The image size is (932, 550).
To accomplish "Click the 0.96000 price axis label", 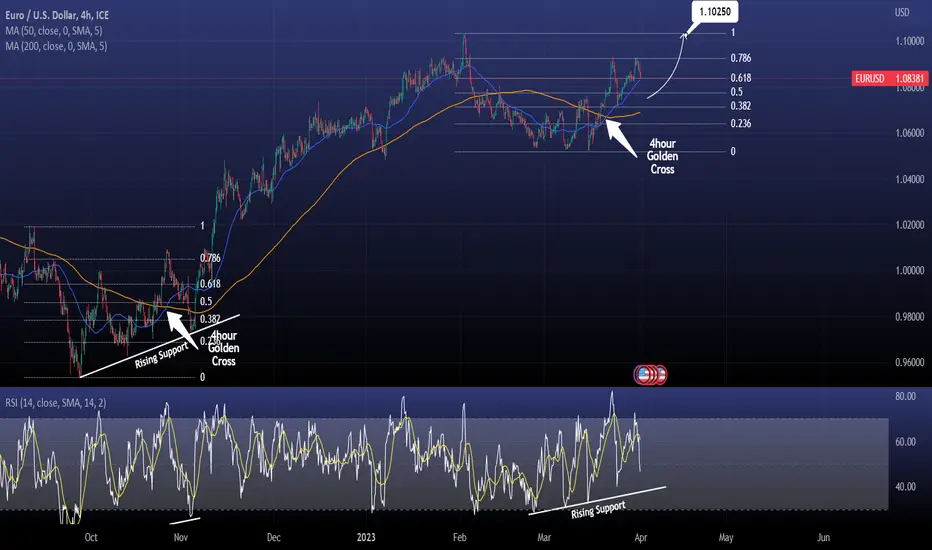I will click(x=909, y=362).
